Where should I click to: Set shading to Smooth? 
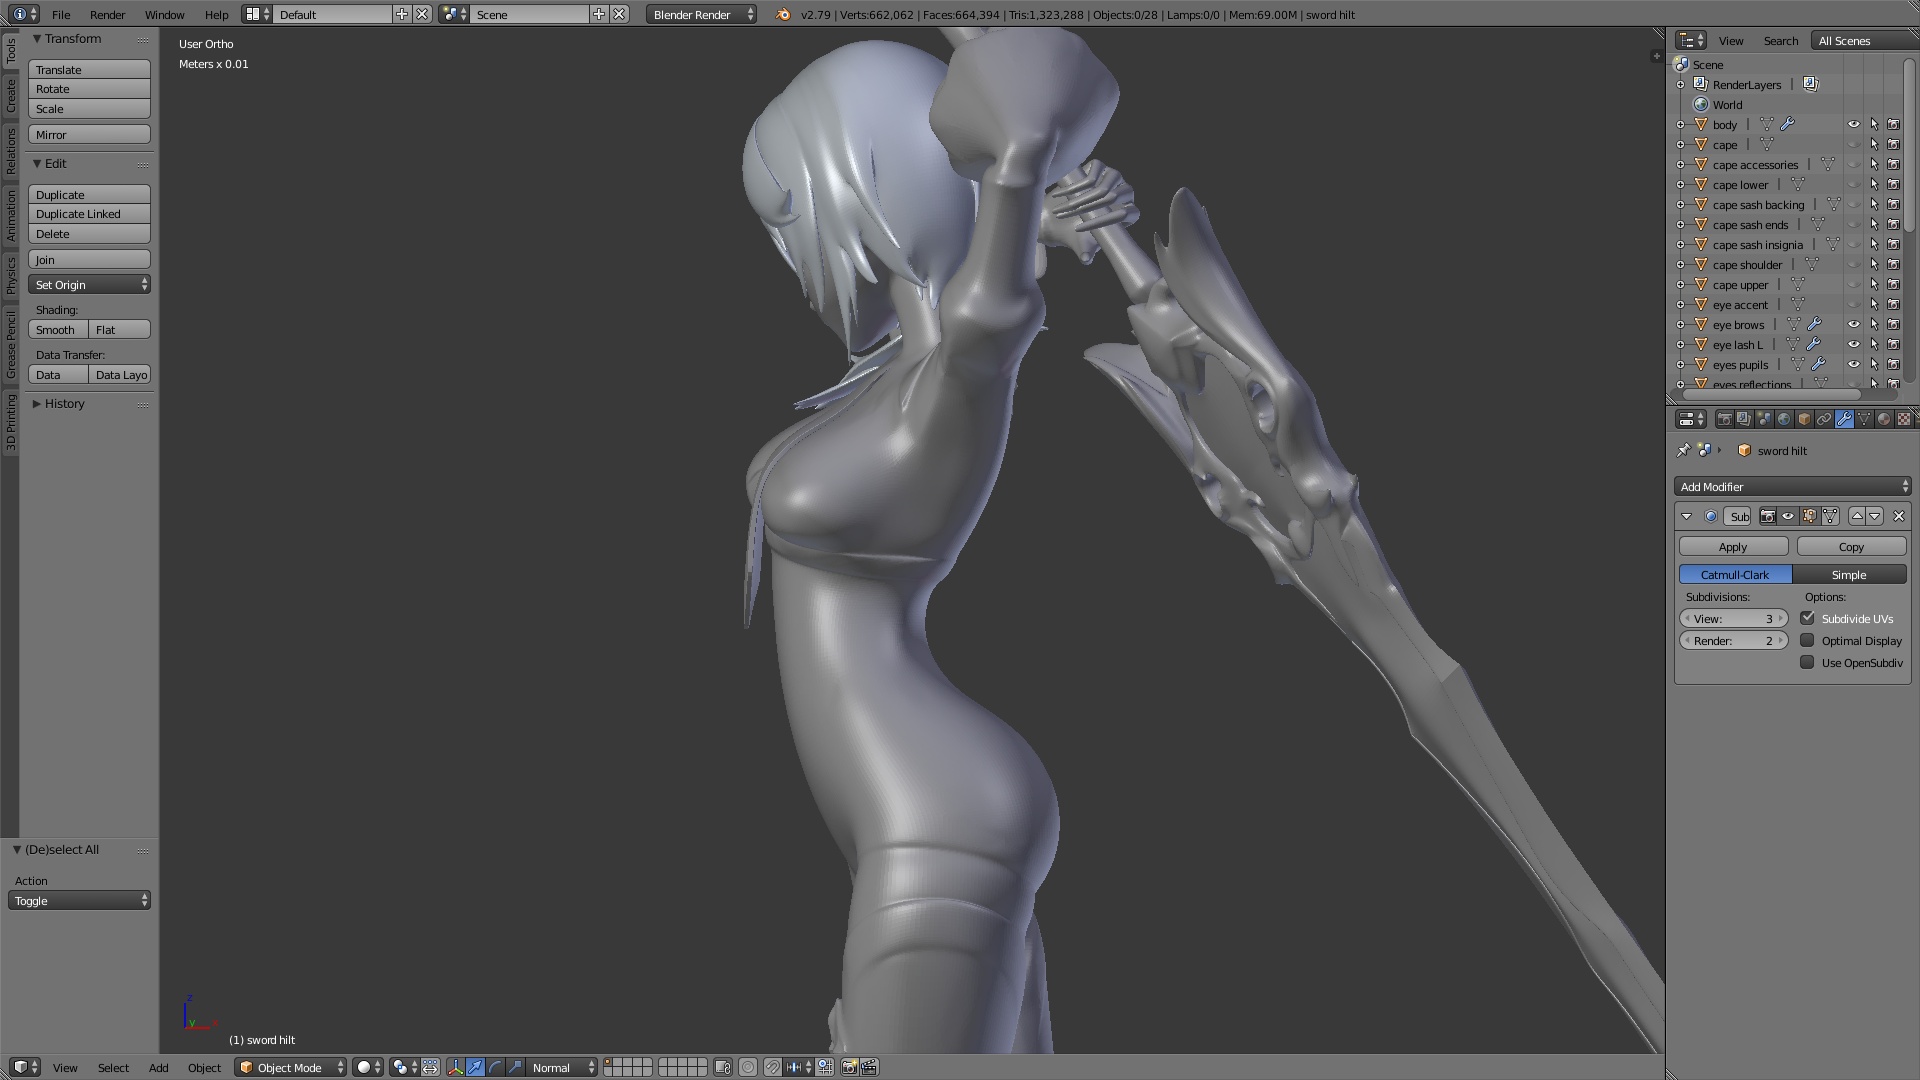pos(58,330)
